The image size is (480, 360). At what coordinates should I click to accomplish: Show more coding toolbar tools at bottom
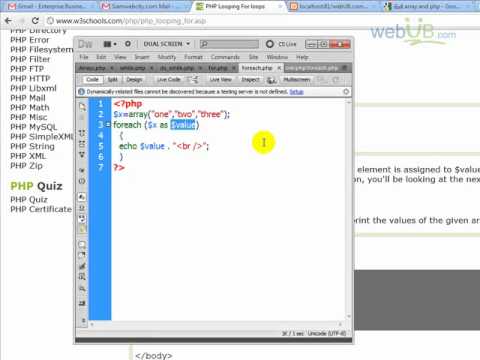(83, 320)
